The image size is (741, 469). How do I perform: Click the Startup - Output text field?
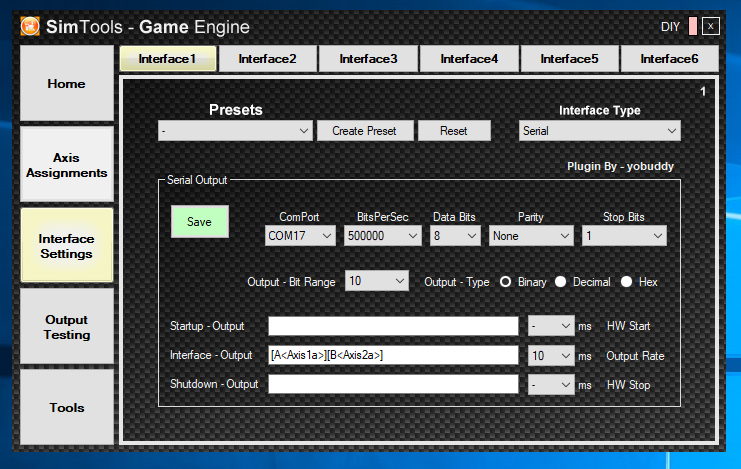pyautogui.click(x=393, y=326)
